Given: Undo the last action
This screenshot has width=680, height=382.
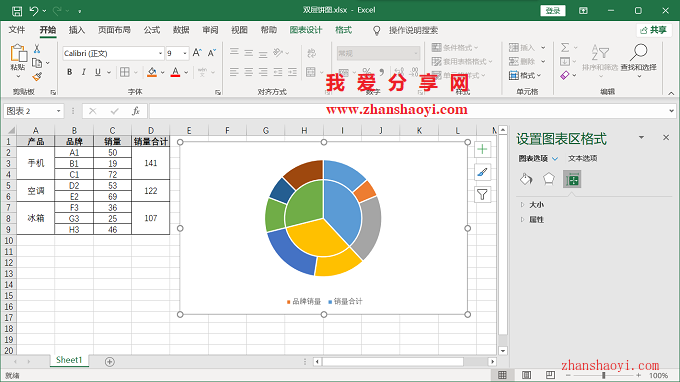Looking at the screenshot, I should 34,11.
